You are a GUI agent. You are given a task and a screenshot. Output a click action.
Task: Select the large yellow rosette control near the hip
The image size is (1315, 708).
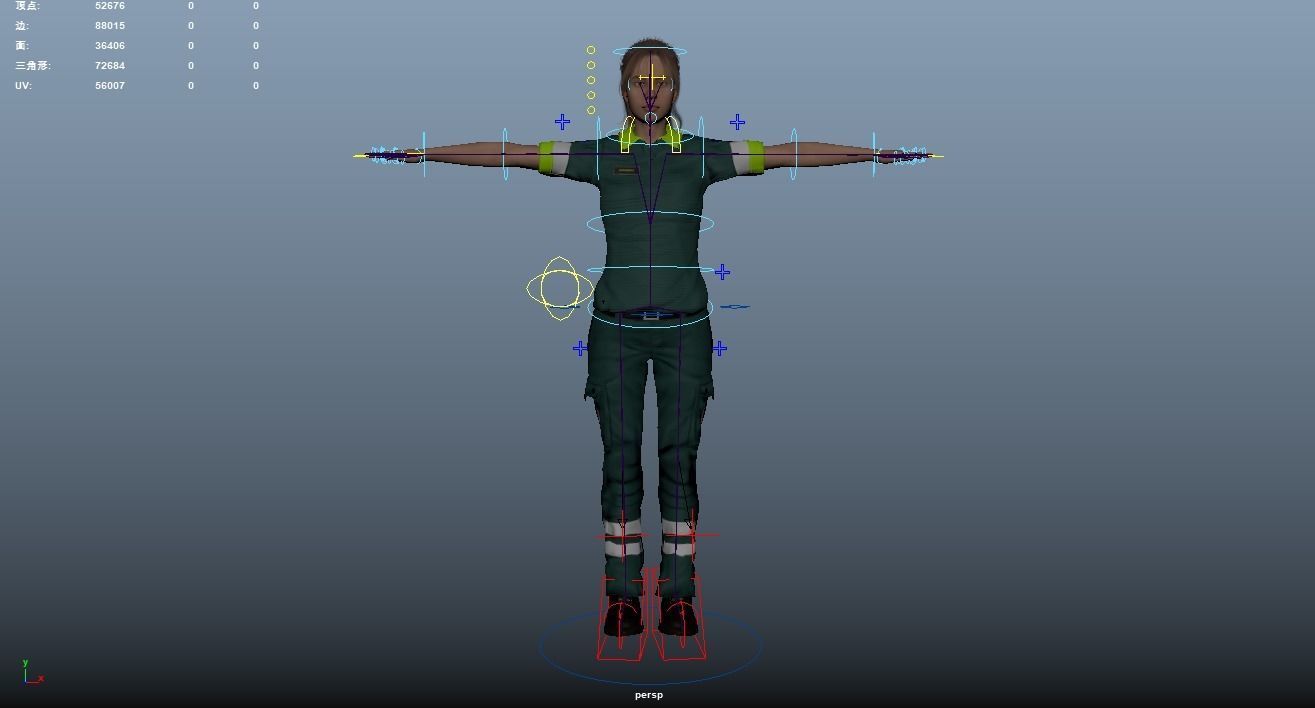tap(559, 289)
